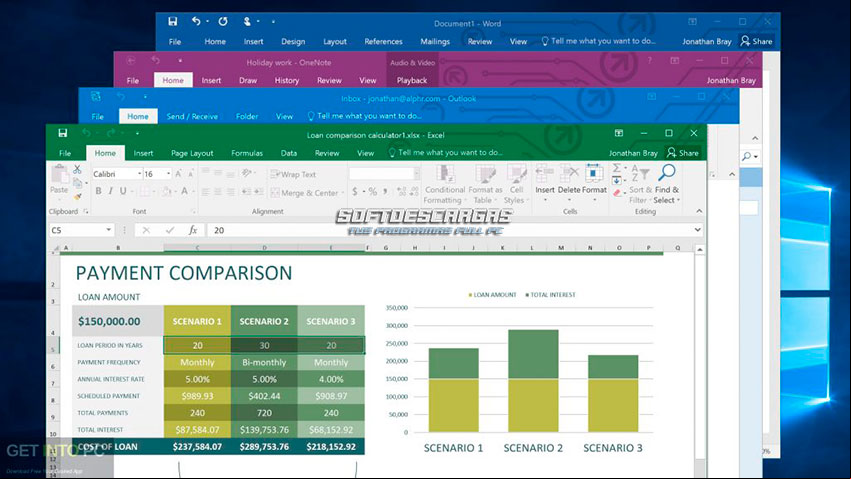Open the C5 Name Box dropdown
This screenshot has height=479, width=851.
pyautogui.click(x=109, y=230)
